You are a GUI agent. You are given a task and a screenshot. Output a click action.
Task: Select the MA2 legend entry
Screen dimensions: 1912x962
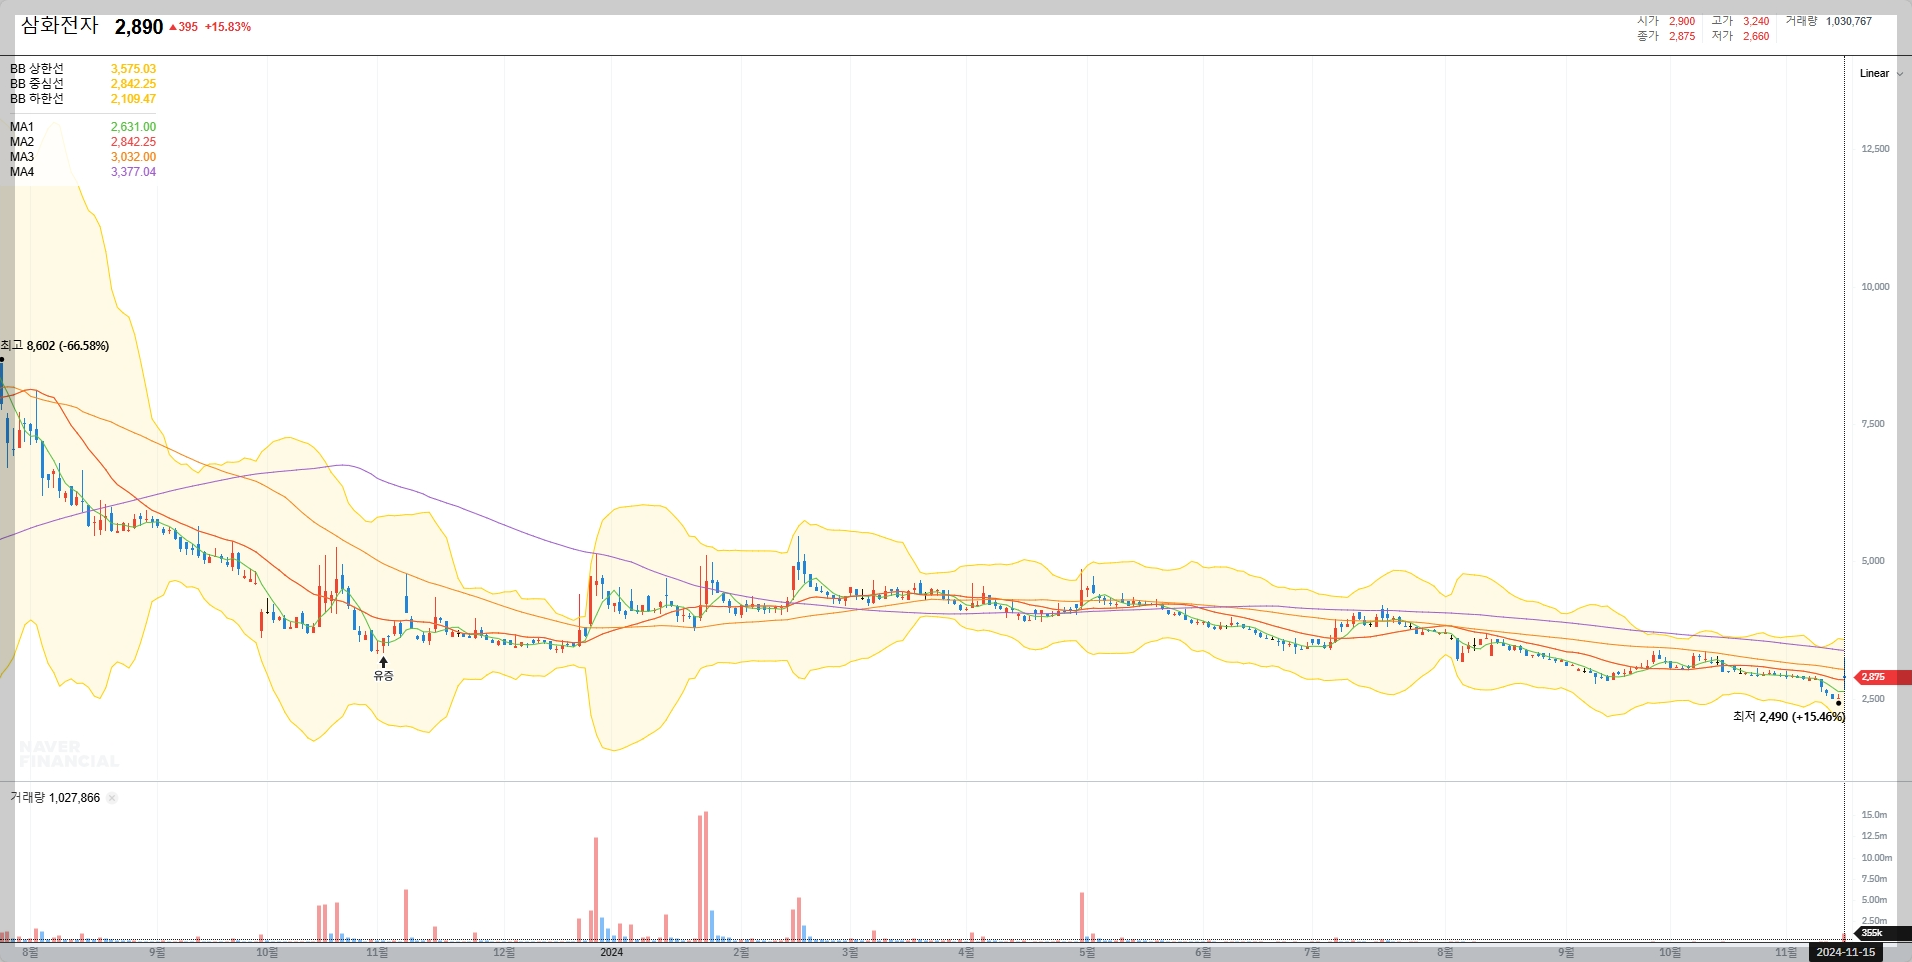click(22, 142)
